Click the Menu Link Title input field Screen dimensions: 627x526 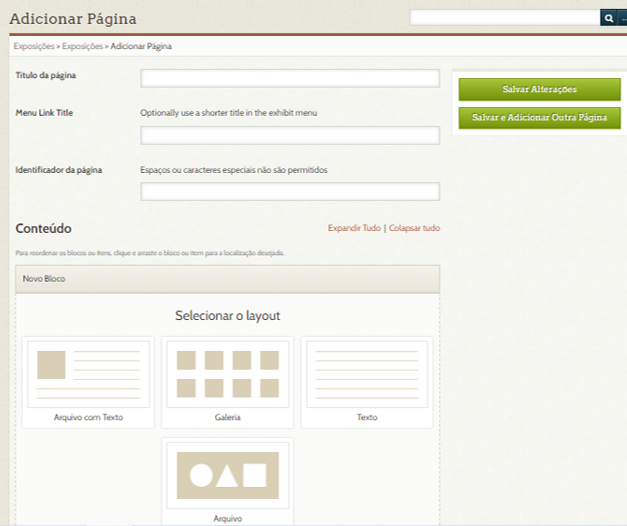point(290,136)
